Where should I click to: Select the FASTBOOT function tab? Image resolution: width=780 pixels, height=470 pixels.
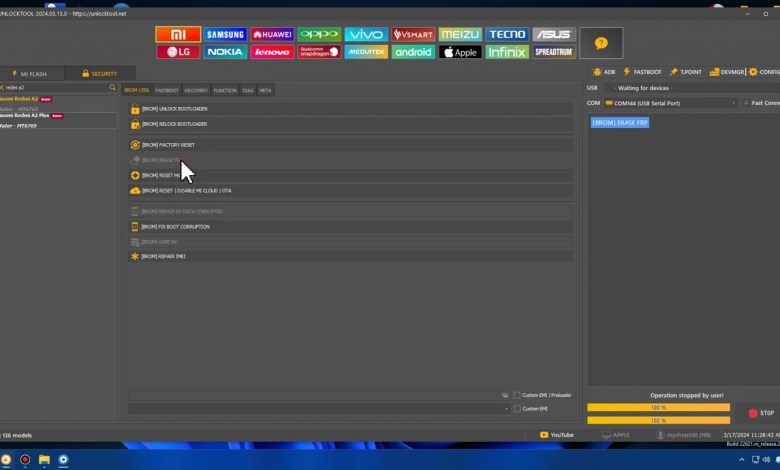[167, 91]
